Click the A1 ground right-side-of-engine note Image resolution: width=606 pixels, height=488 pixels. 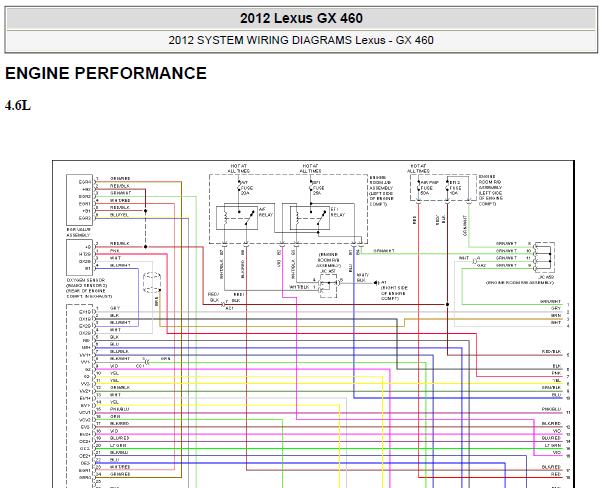(x=393, y=291)
